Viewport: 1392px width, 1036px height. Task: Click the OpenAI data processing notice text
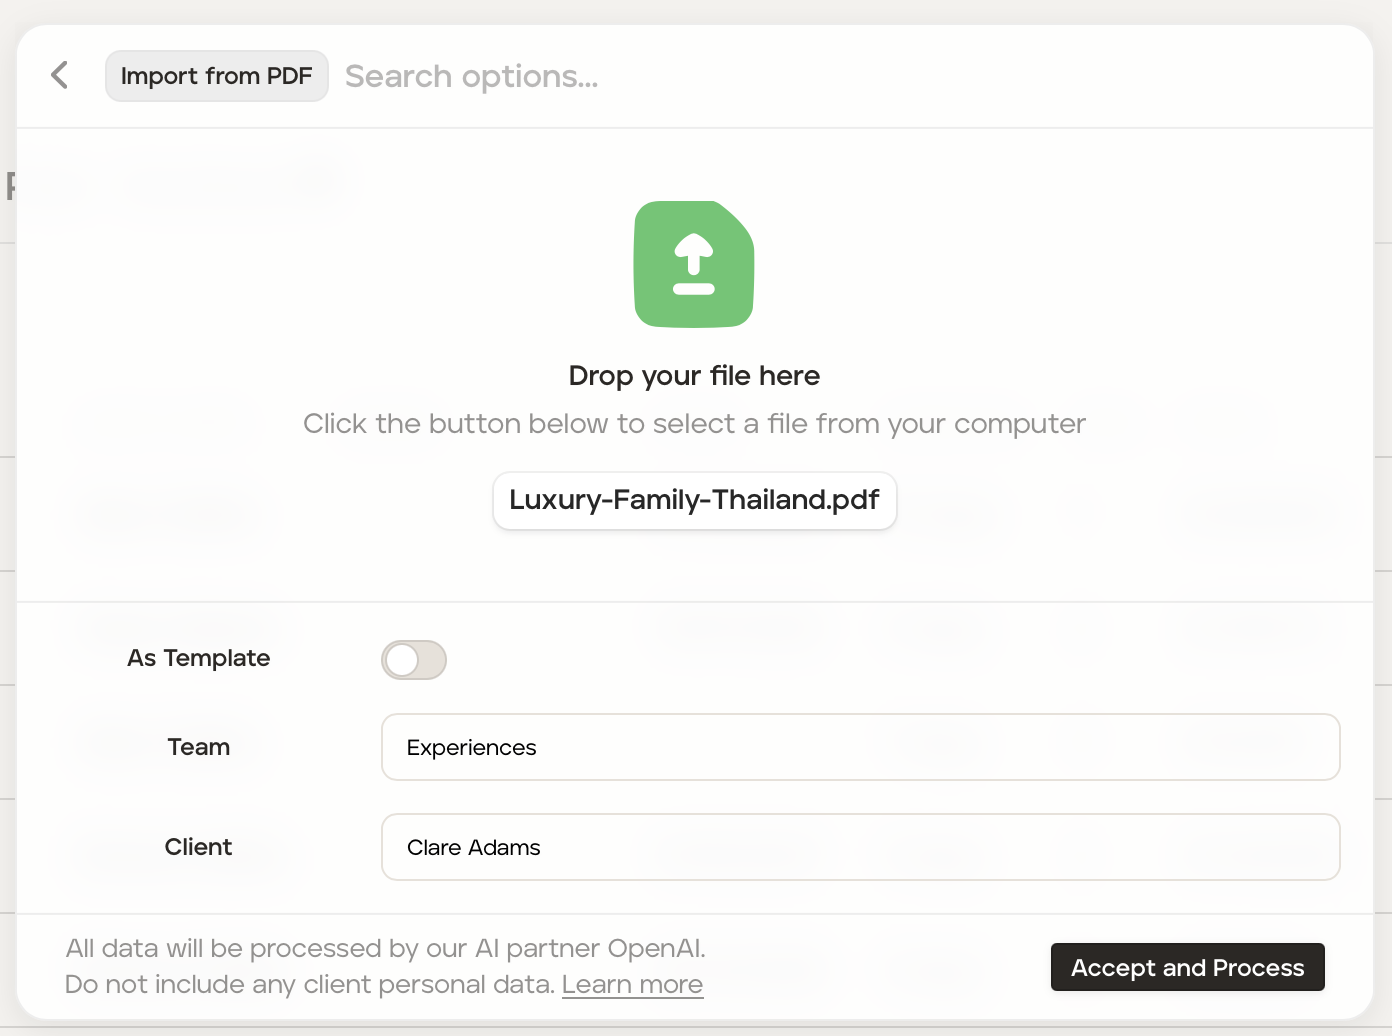(x=386, y=948)
